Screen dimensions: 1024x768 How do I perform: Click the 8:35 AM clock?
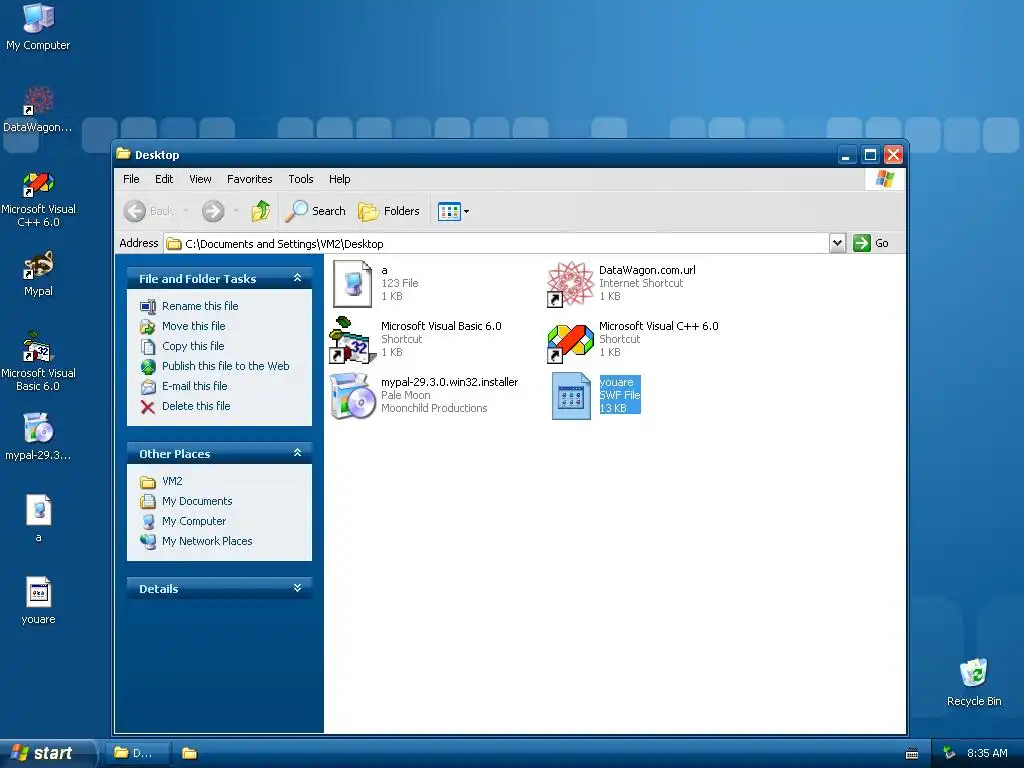pyautogui.click(x=987, y=754)
